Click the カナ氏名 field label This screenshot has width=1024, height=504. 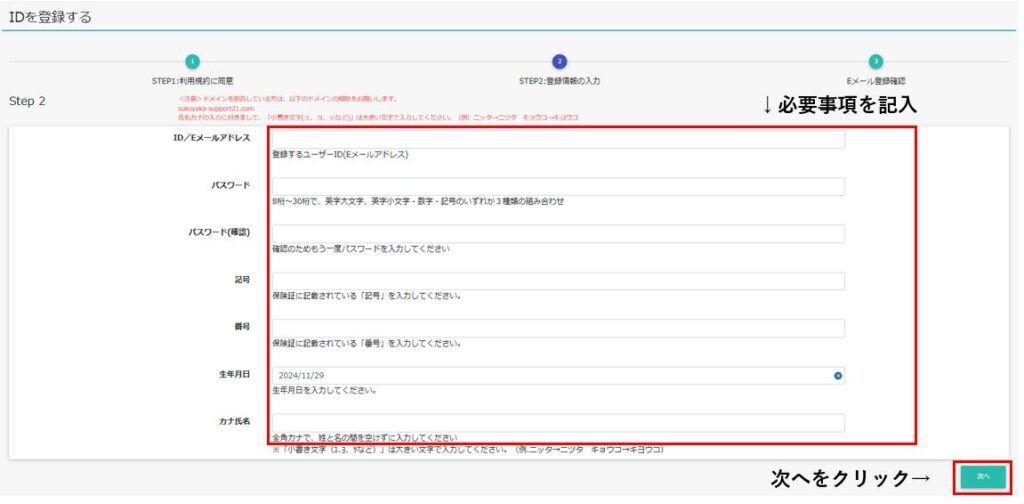click(234, 421)
